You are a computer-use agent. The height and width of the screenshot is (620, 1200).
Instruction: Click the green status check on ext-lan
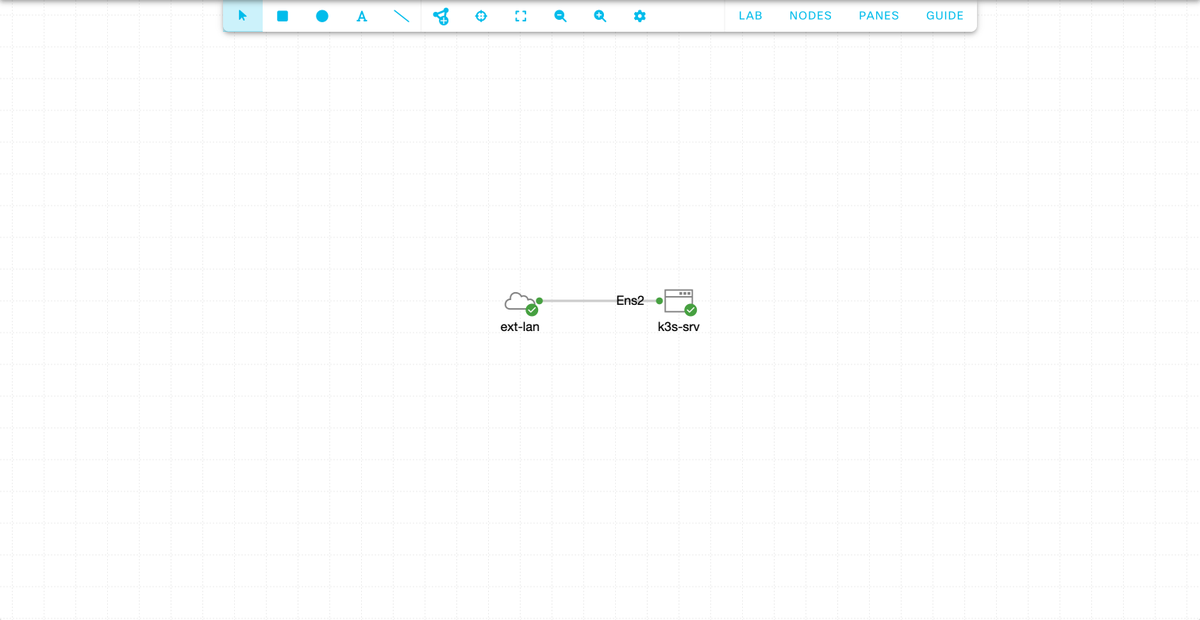(532, 310)
